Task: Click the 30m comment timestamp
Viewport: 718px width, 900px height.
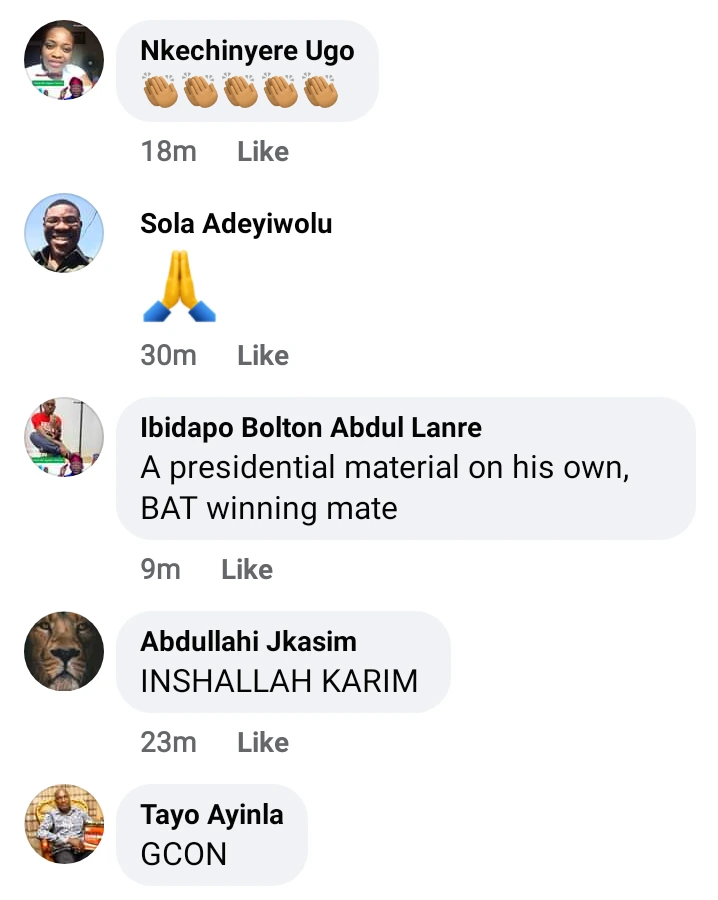Action: coord(169,355)
